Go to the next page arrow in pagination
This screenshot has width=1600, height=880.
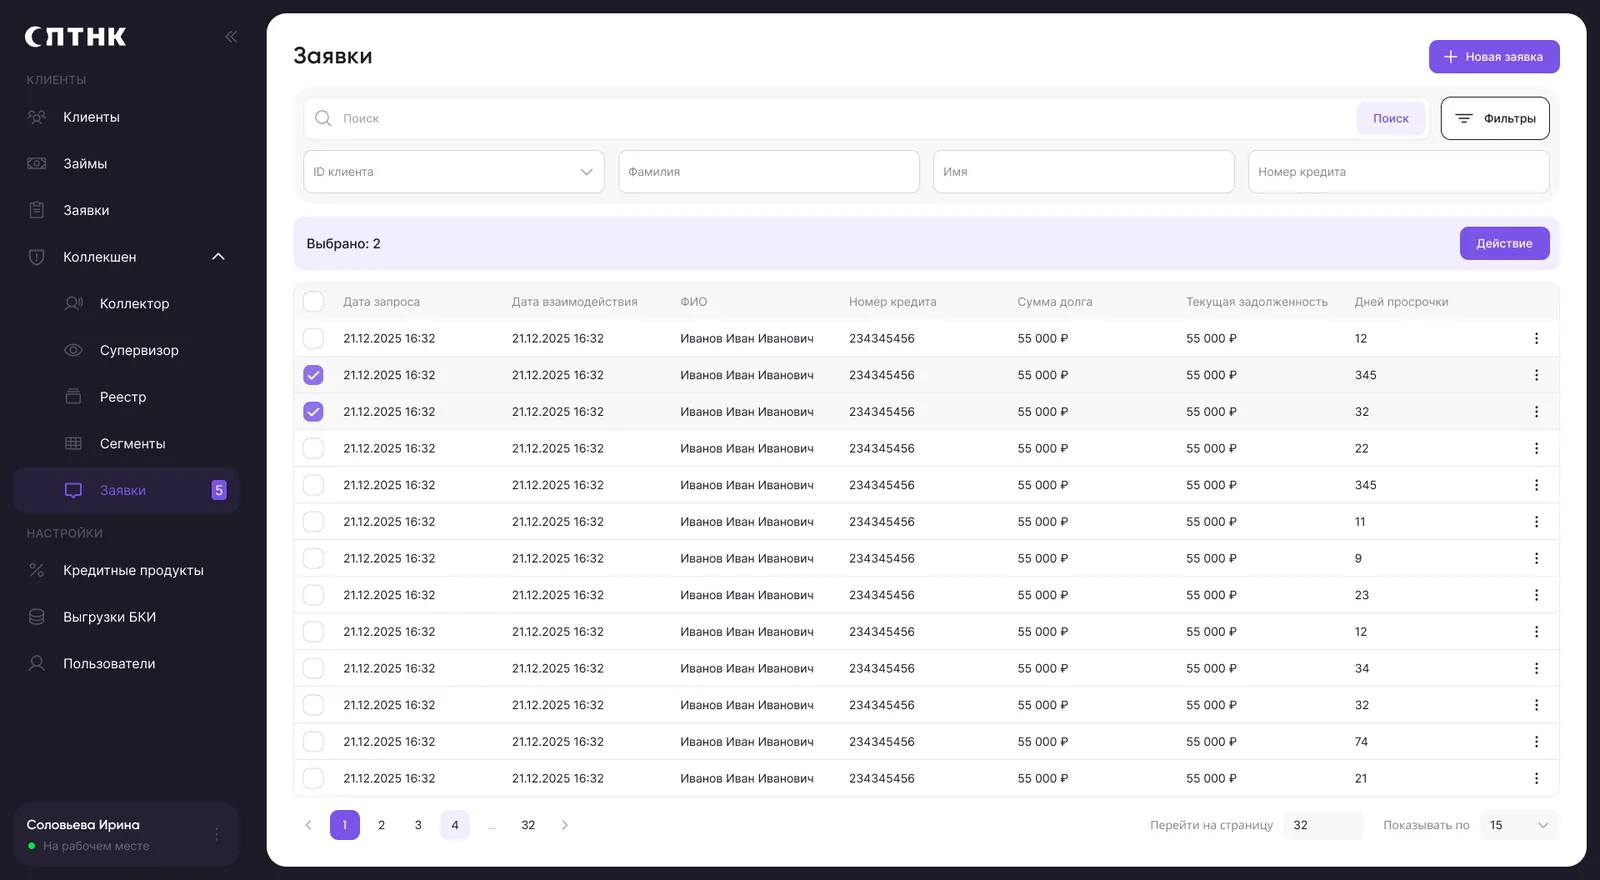(x=565, y=825)
